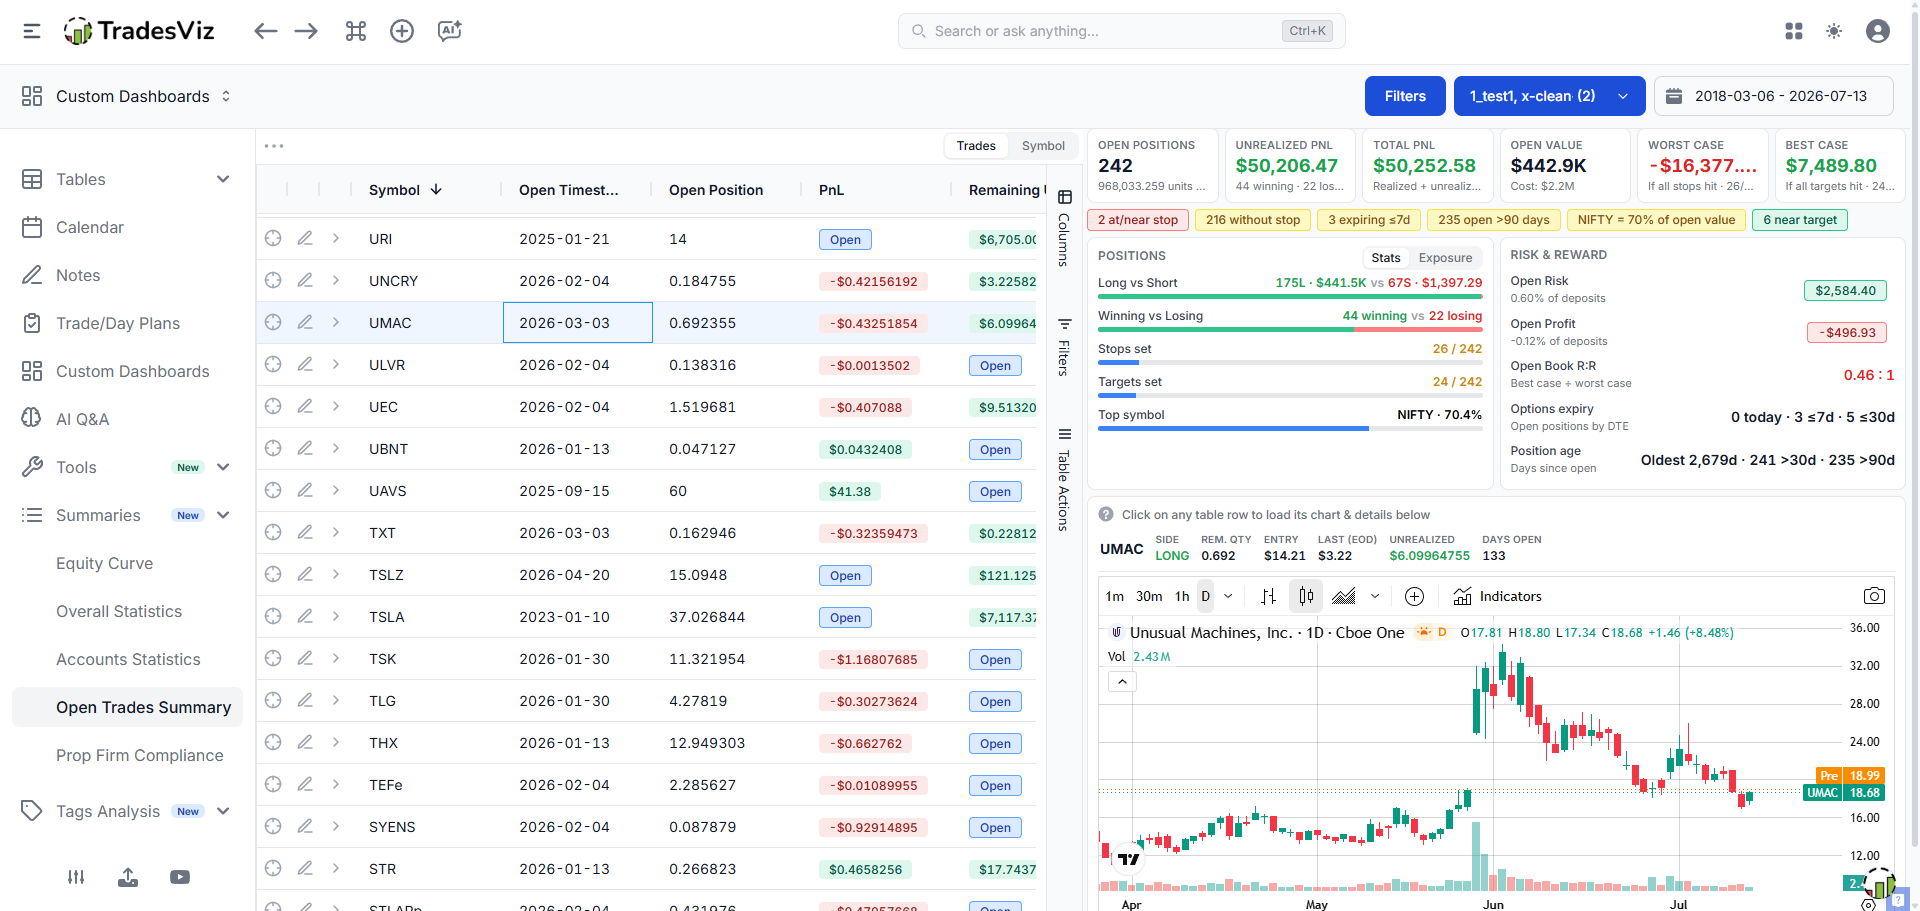Click the TradingView logo on chart

pyautogui.click(x=1129, y=859)
